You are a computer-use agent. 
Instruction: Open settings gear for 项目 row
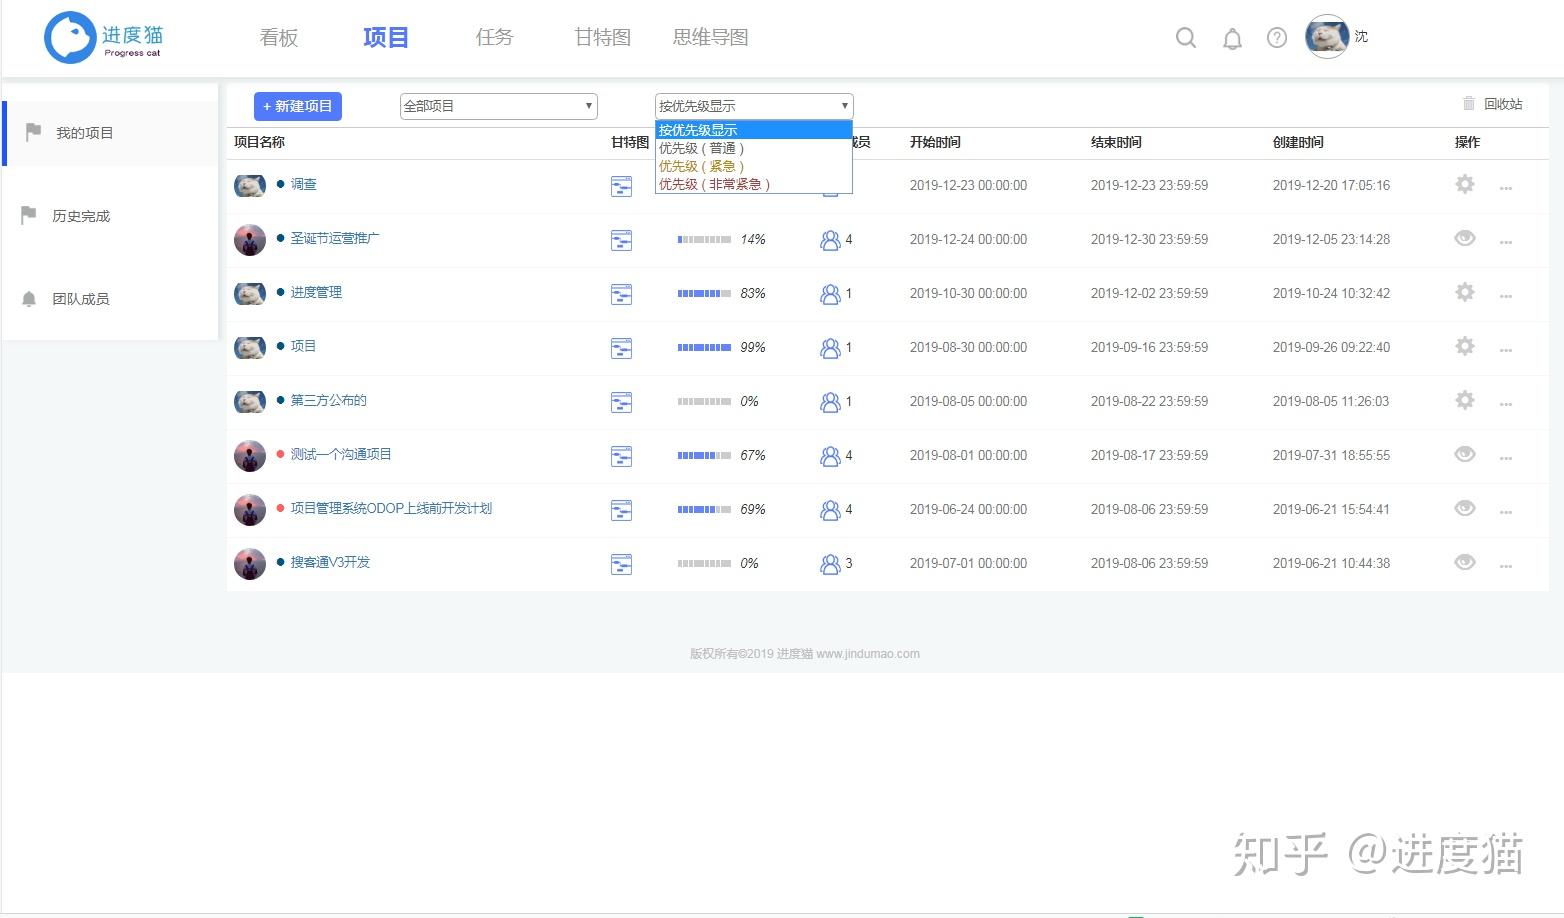pyautogui.click(x=1465, y=346)
